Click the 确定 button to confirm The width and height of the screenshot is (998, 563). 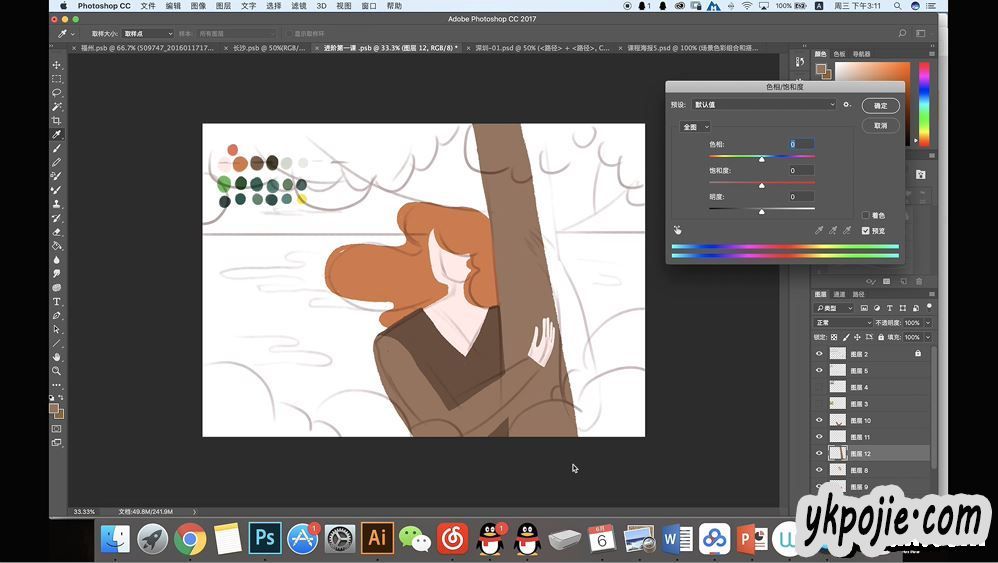(880, 105)
